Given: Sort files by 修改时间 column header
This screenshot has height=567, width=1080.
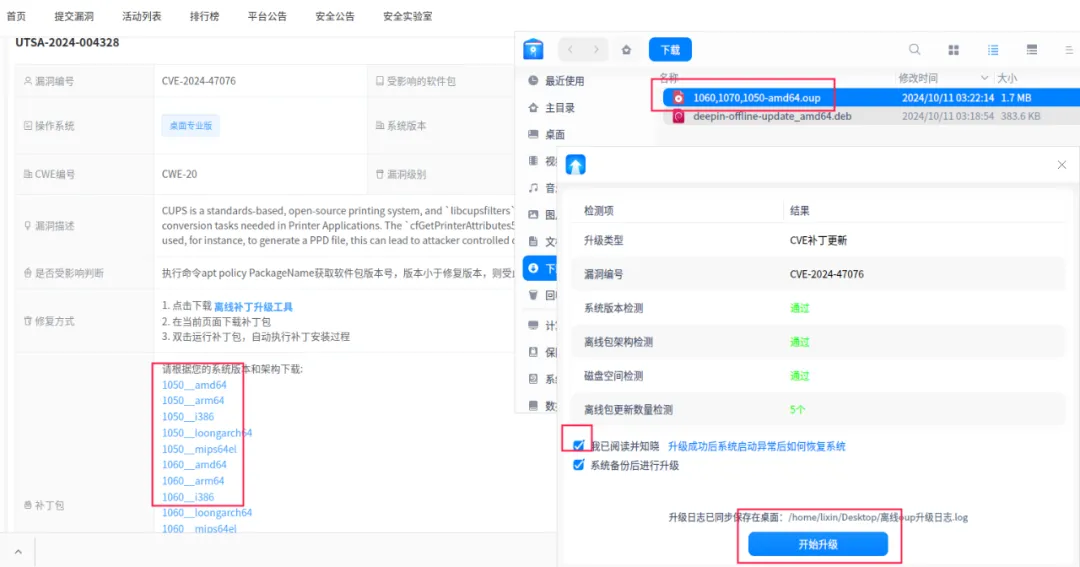Looking at the screenshot, I should coord(917,78).
